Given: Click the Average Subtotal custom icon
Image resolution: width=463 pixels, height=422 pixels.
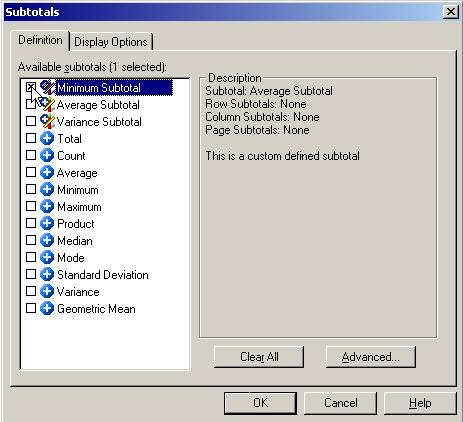Looking at the screenshot, I should tap(47, 105).
